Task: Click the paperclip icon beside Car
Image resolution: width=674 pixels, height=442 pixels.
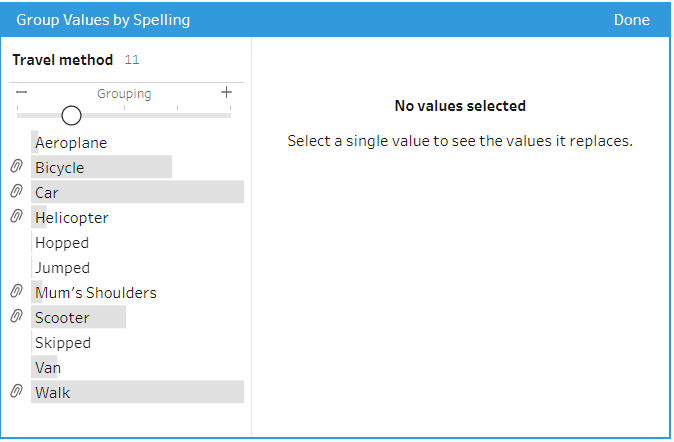Action: tap(16, 192)
